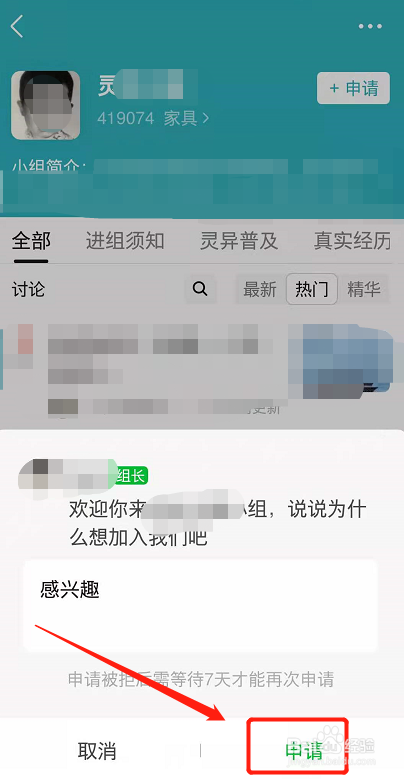Filter discussions by 精华

364,289
